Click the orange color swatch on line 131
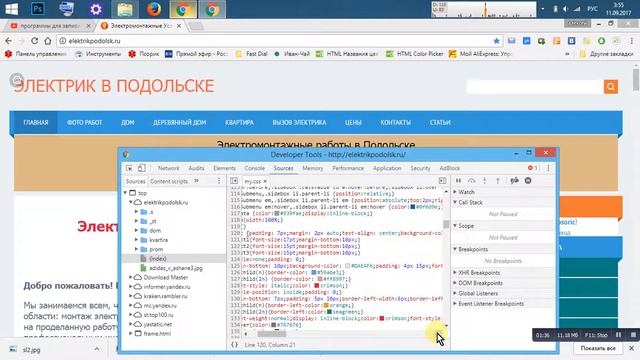This screenshot has height=360, width=640. (x=326, y=305)
